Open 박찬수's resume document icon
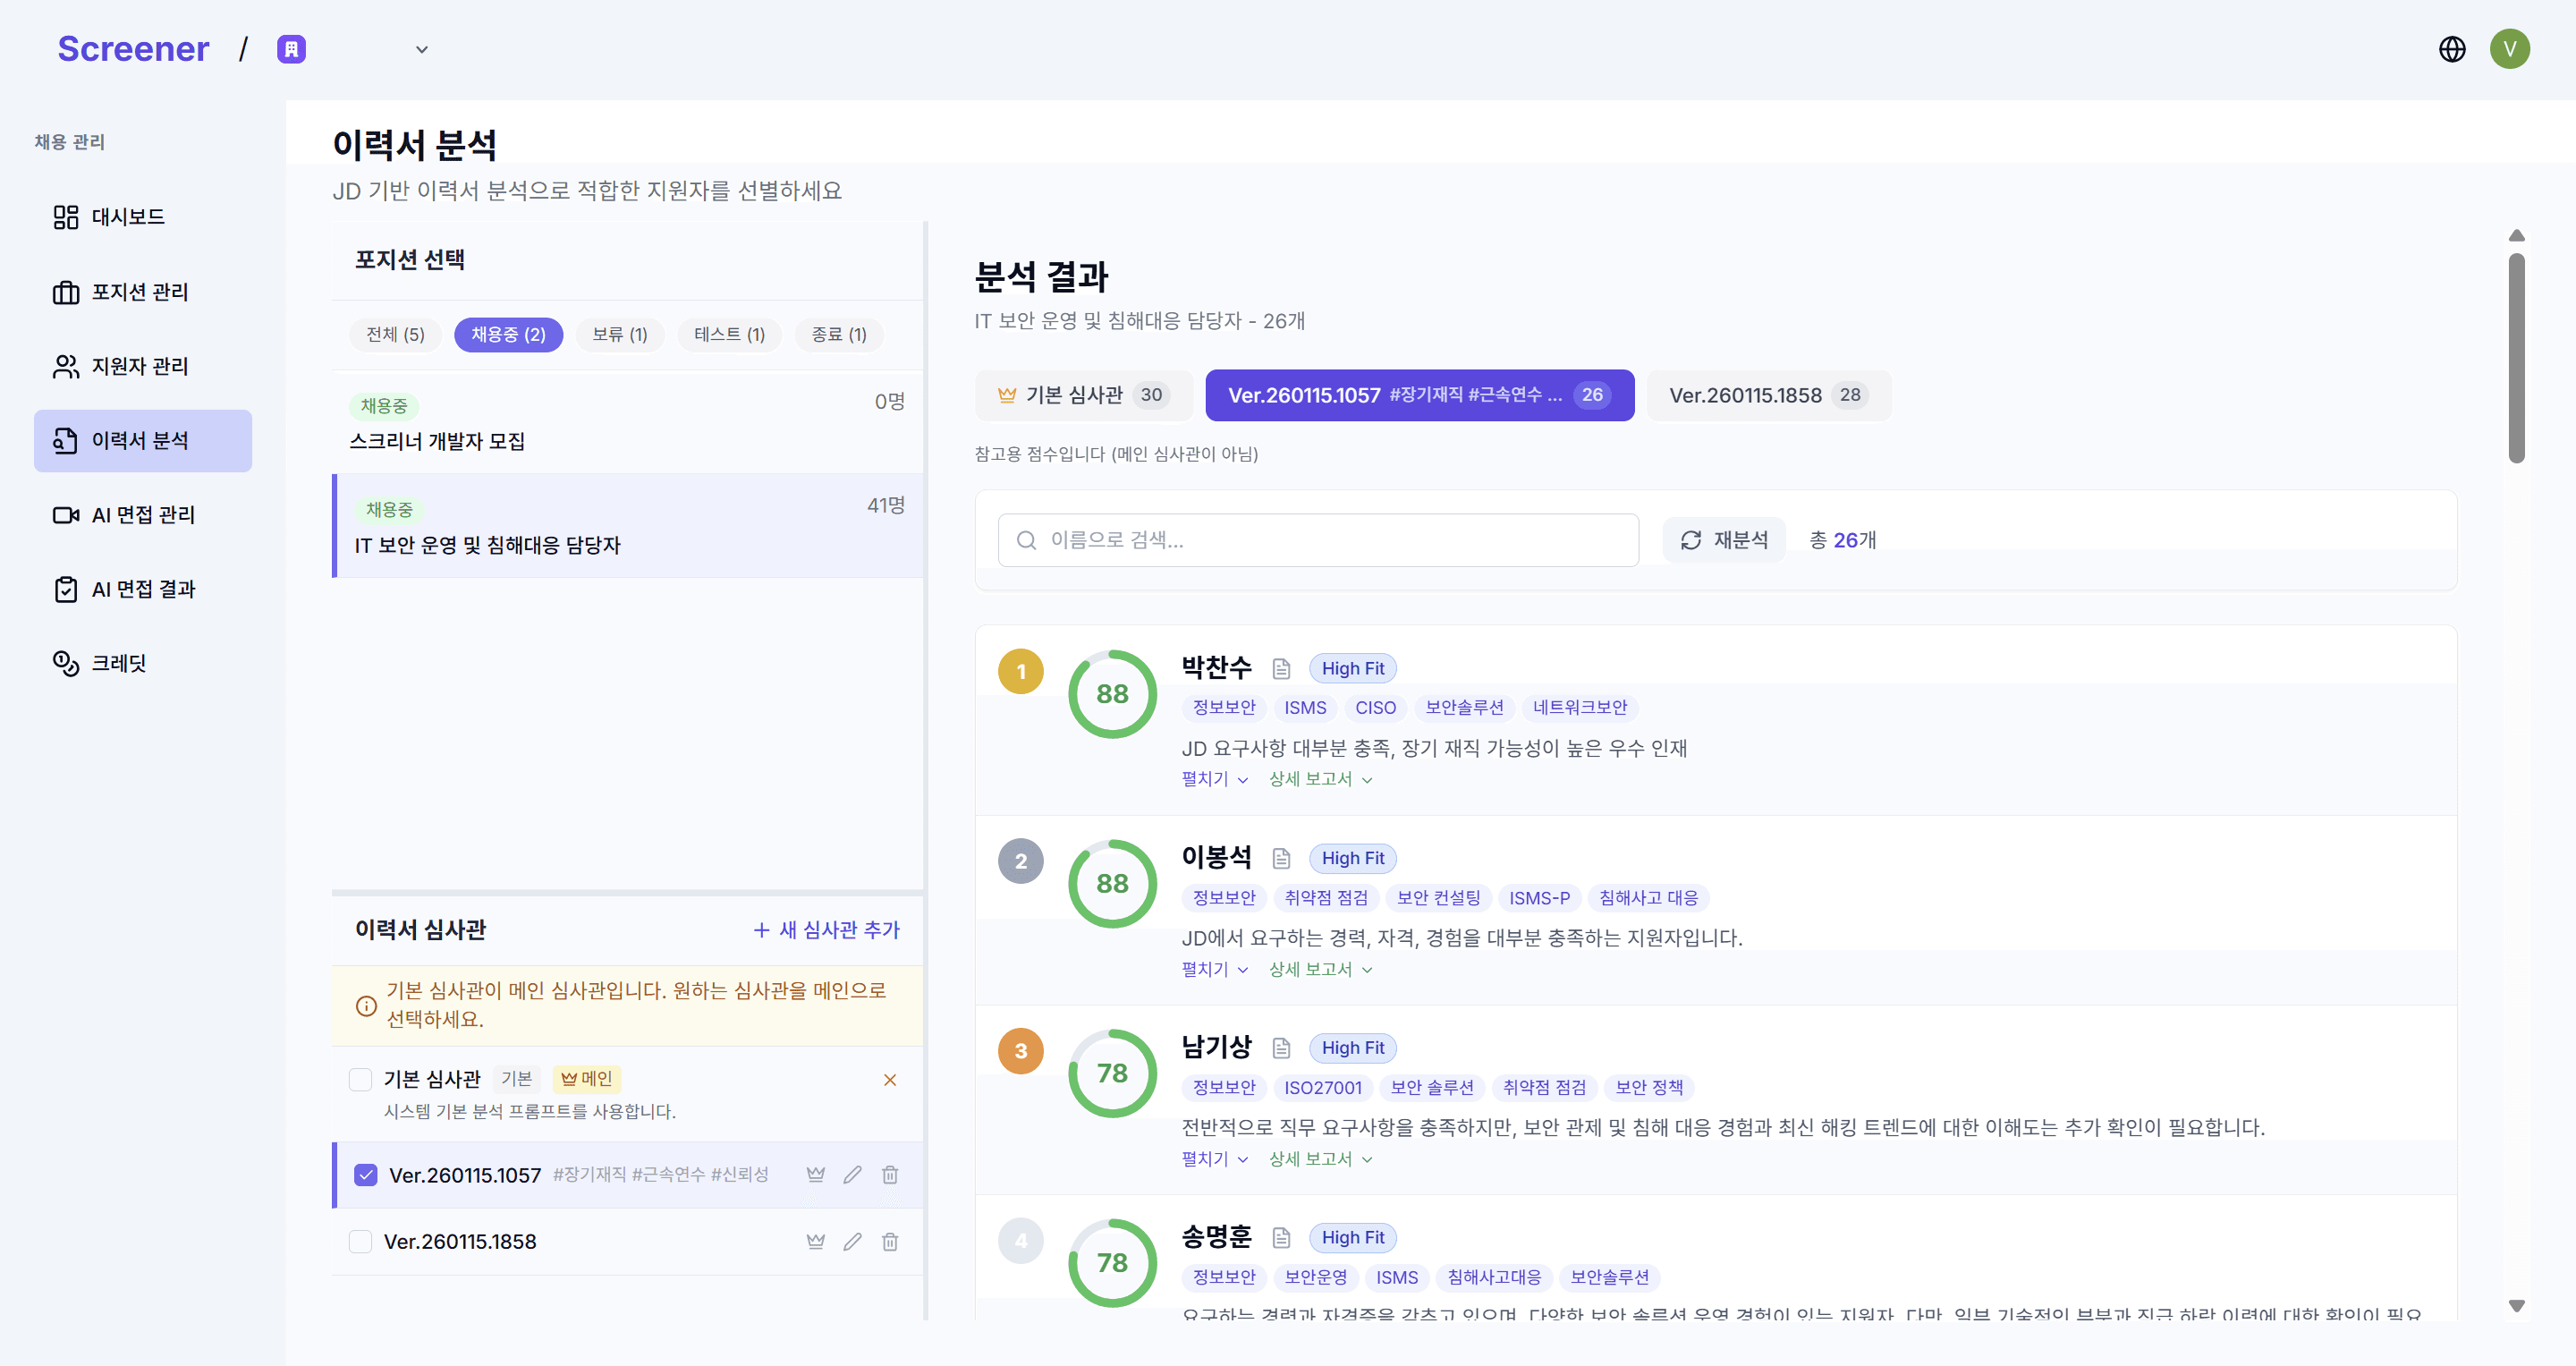 [x=1282, y=668]
